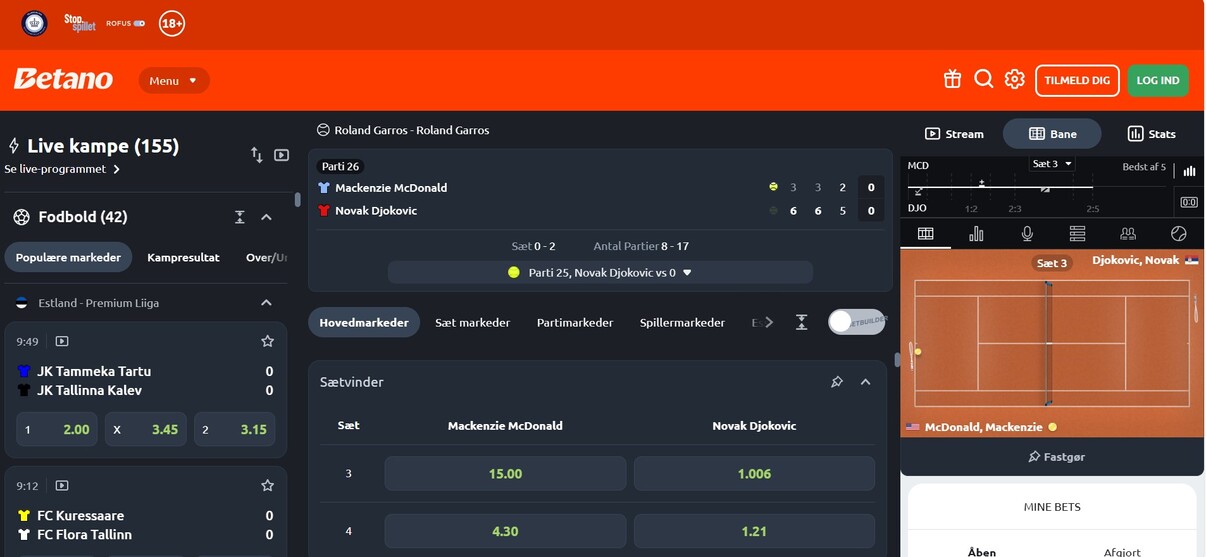Screen dimensions: 1206x557
Task: Click the left sidebar scrollbar
Action: pos(297,199)
